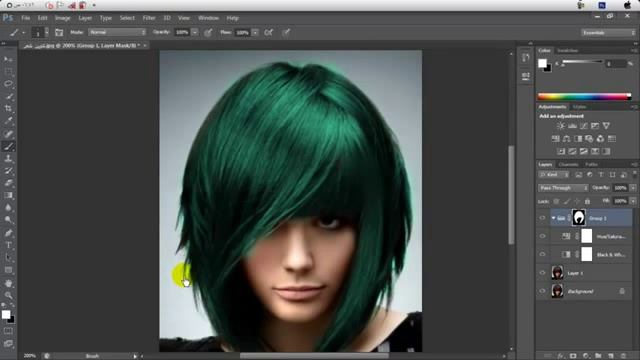Open brush blending Mode dropdown

coord(118,32)
